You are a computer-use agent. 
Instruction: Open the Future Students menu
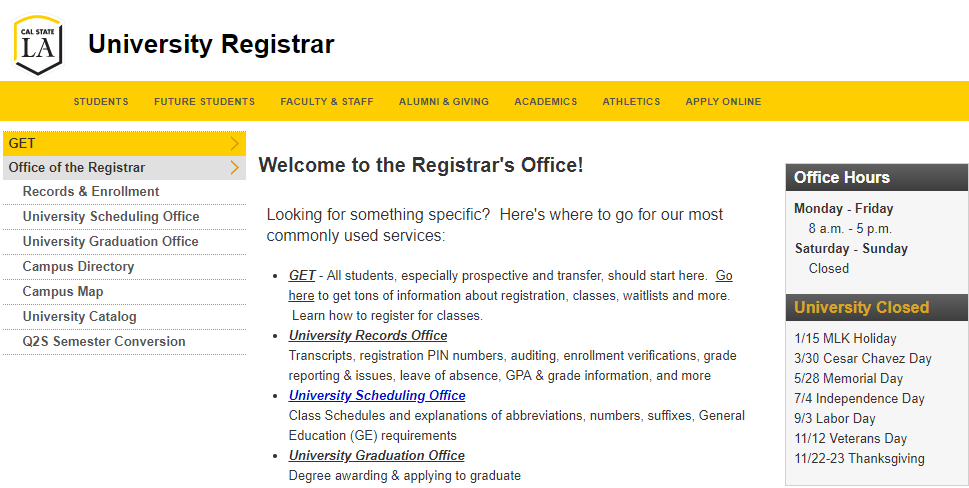coord(204,102)
